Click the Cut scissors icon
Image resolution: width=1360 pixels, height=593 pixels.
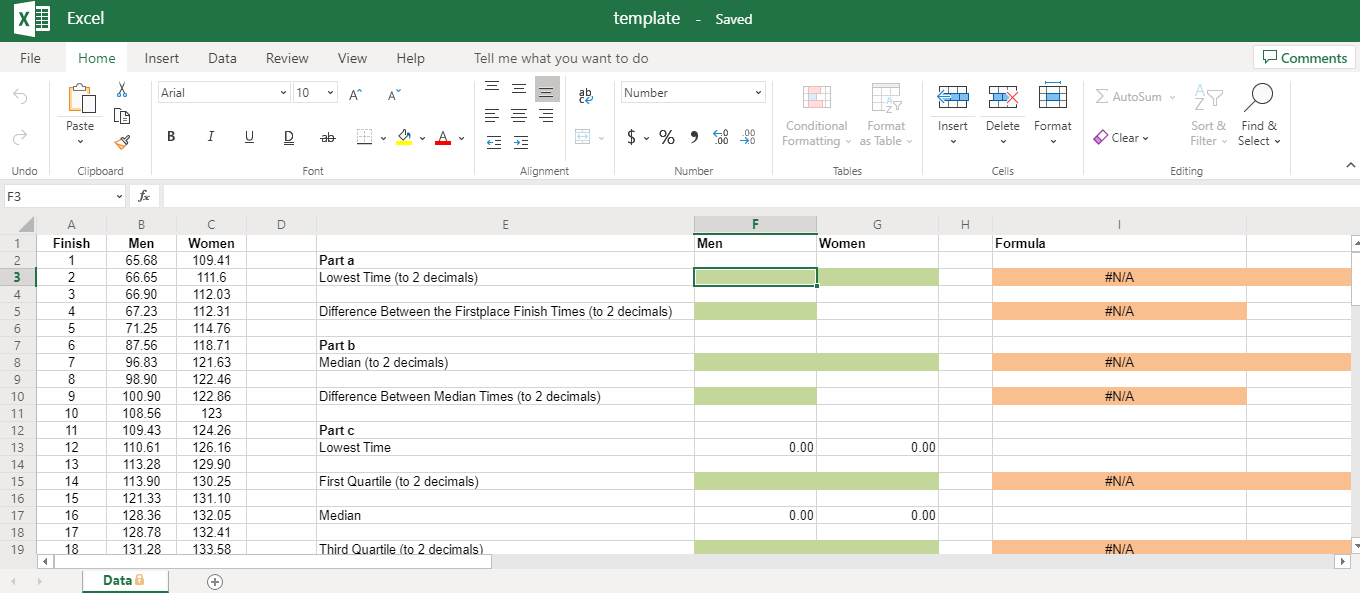pos(122,90)
